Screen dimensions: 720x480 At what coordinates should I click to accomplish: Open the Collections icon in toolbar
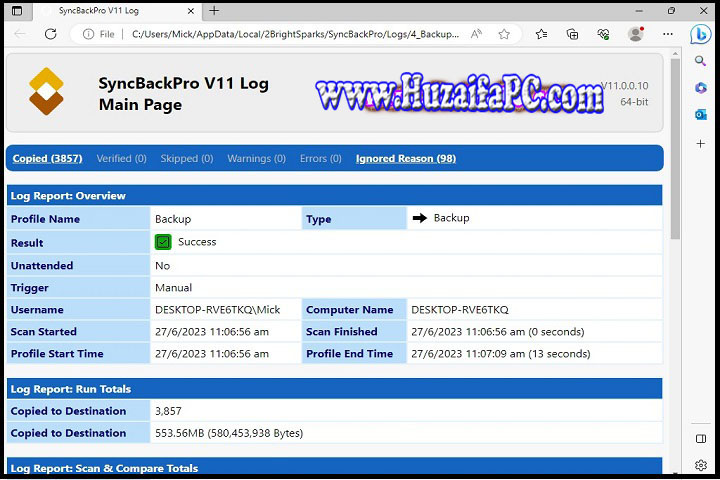[572, 34]
